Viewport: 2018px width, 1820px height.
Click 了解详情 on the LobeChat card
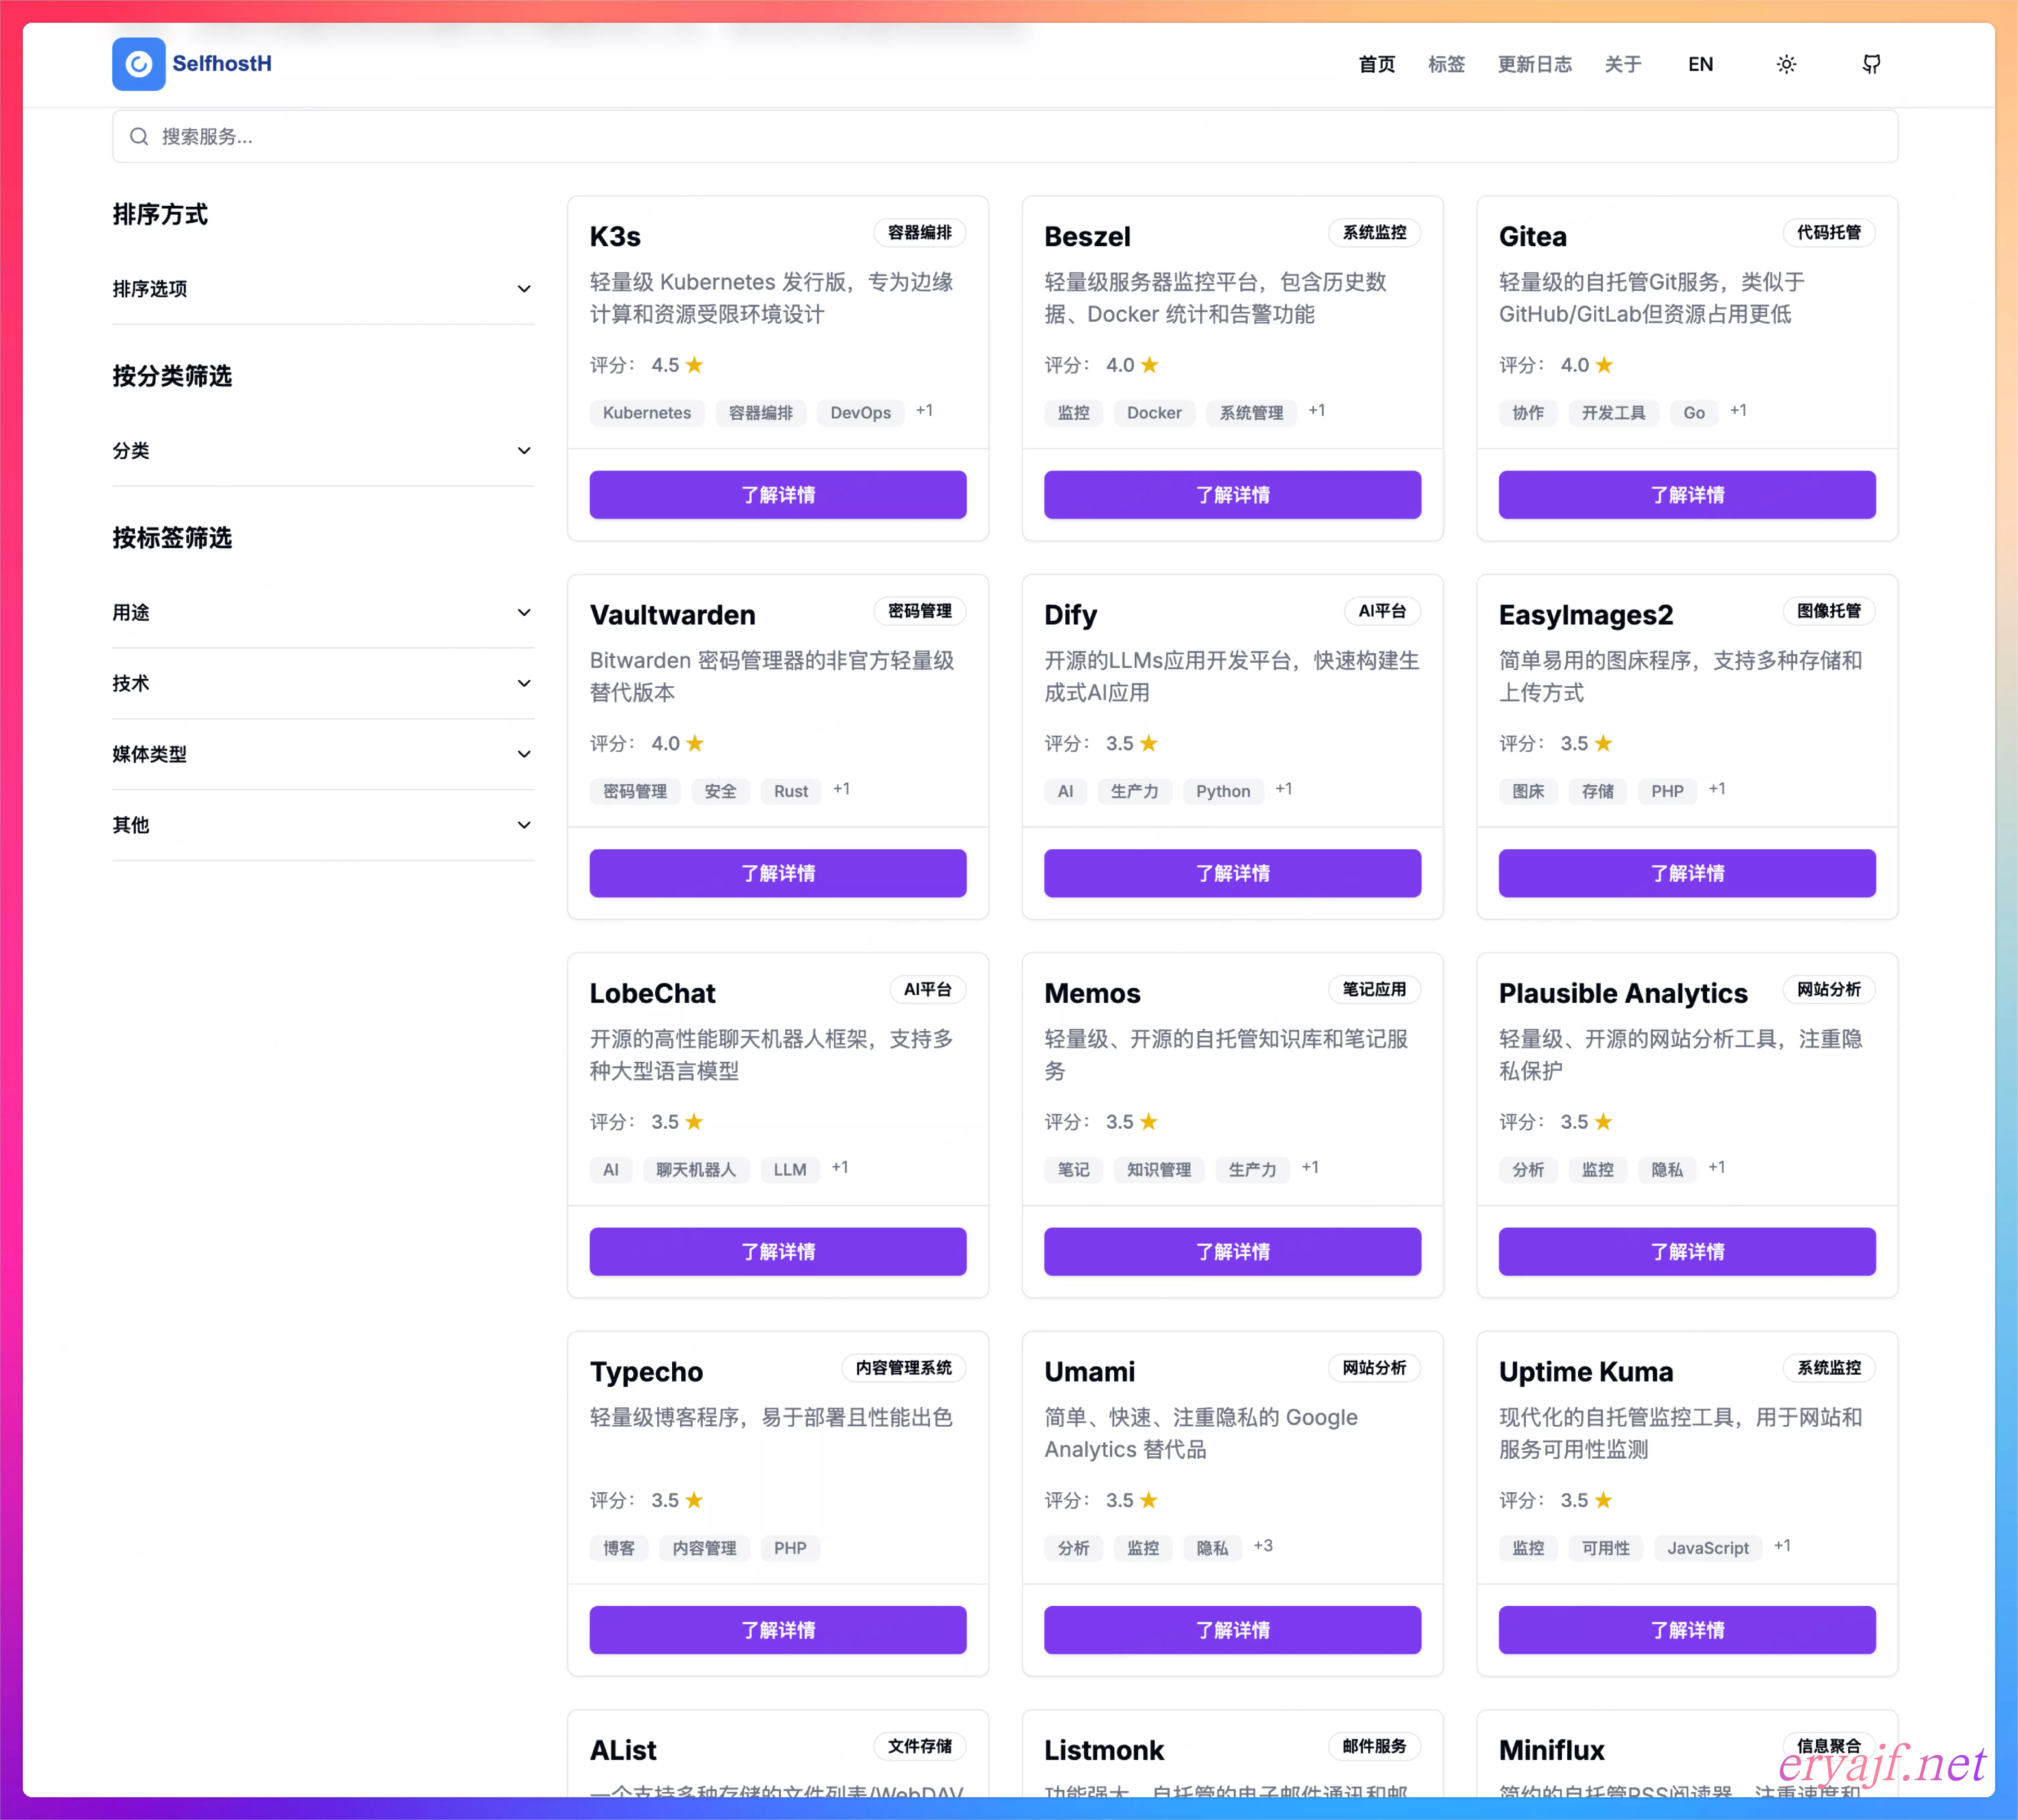(778, 1252)
